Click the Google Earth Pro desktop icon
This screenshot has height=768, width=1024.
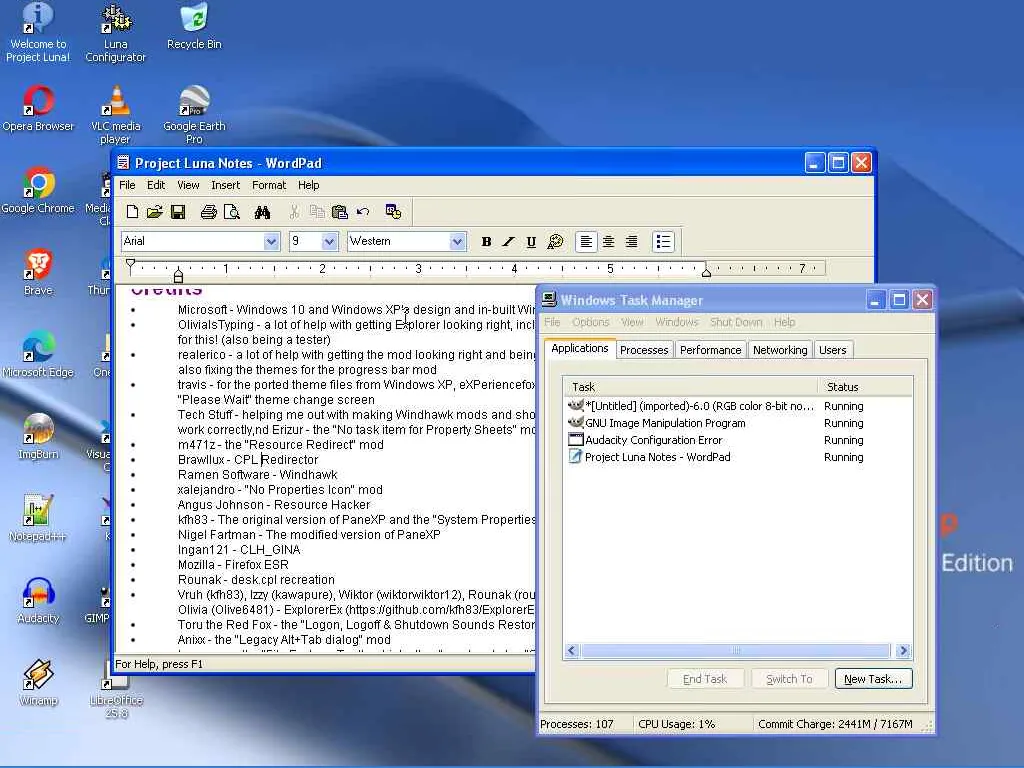click(194, 115)
